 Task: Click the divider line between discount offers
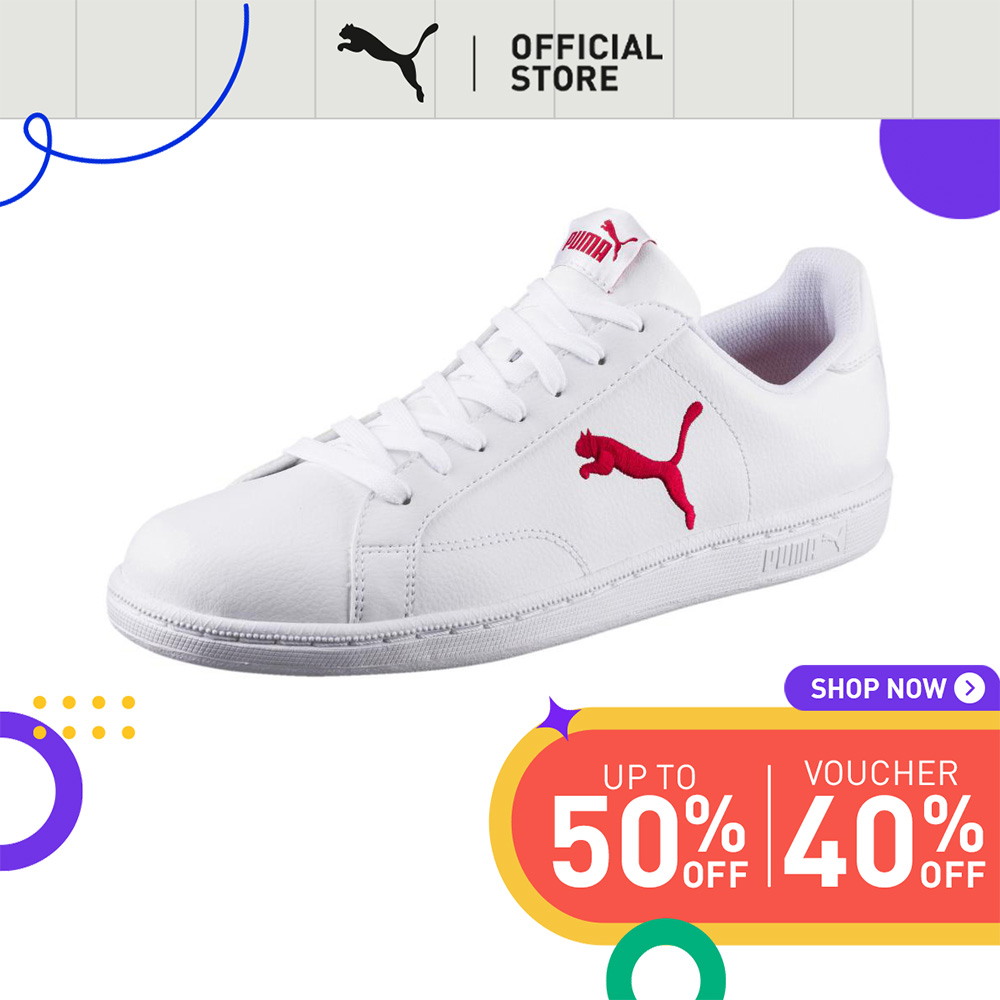(769, 825)
